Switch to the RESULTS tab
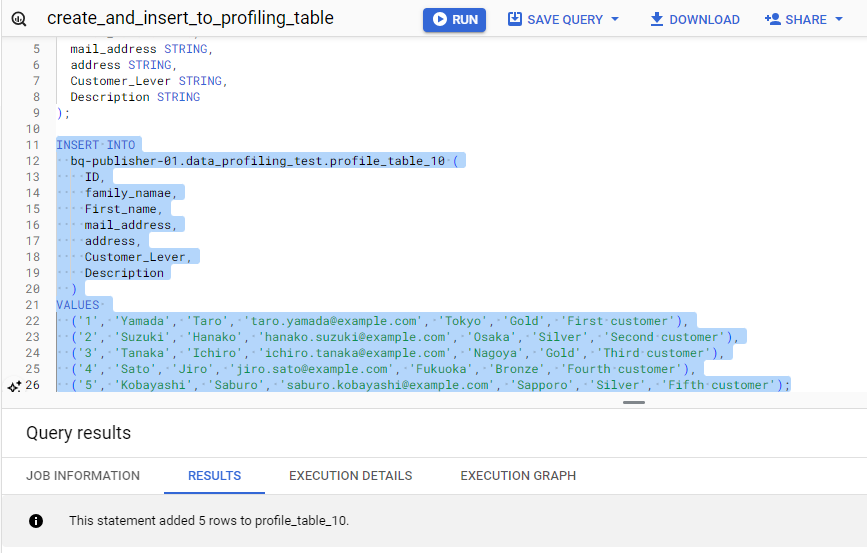The image size is (867, 553). [215, 476]
